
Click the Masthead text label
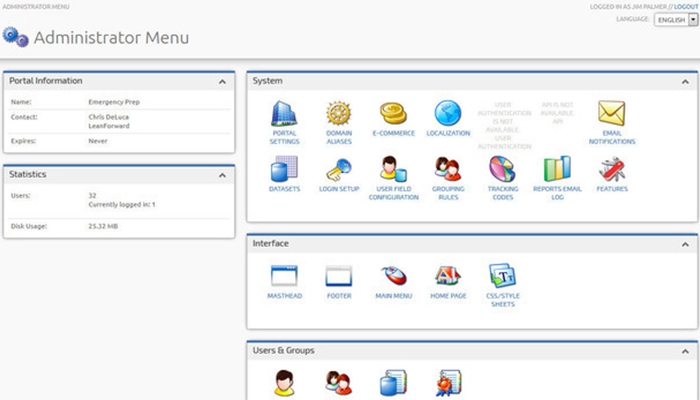284,296
